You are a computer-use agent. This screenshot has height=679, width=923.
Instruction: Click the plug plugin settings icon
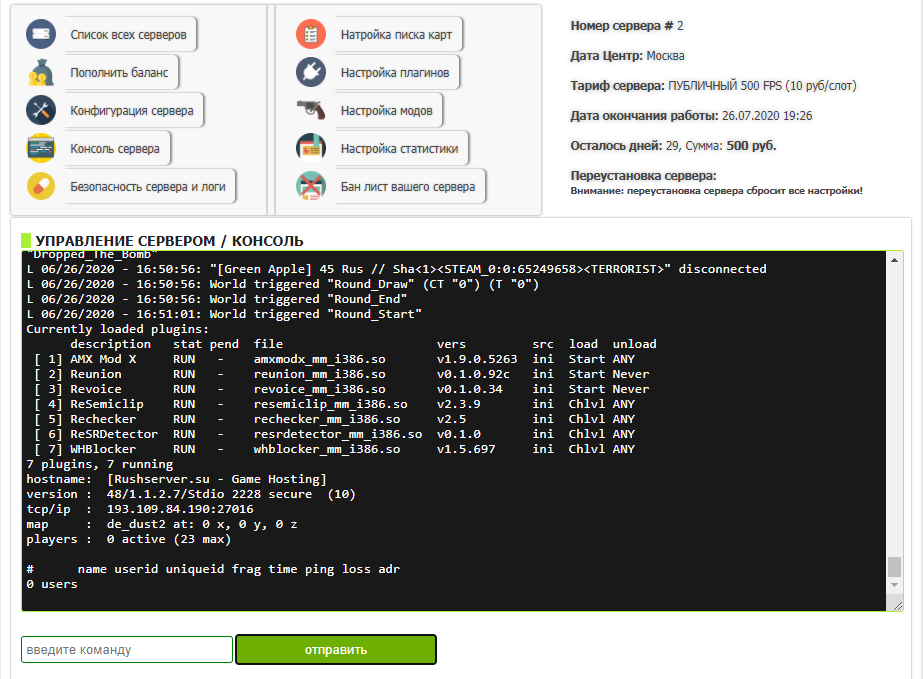311,72
